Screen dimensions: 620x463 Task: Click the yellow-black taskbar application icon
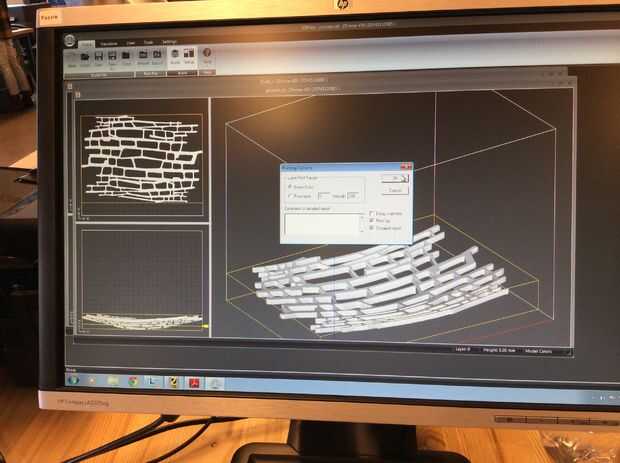pos(174,382)
